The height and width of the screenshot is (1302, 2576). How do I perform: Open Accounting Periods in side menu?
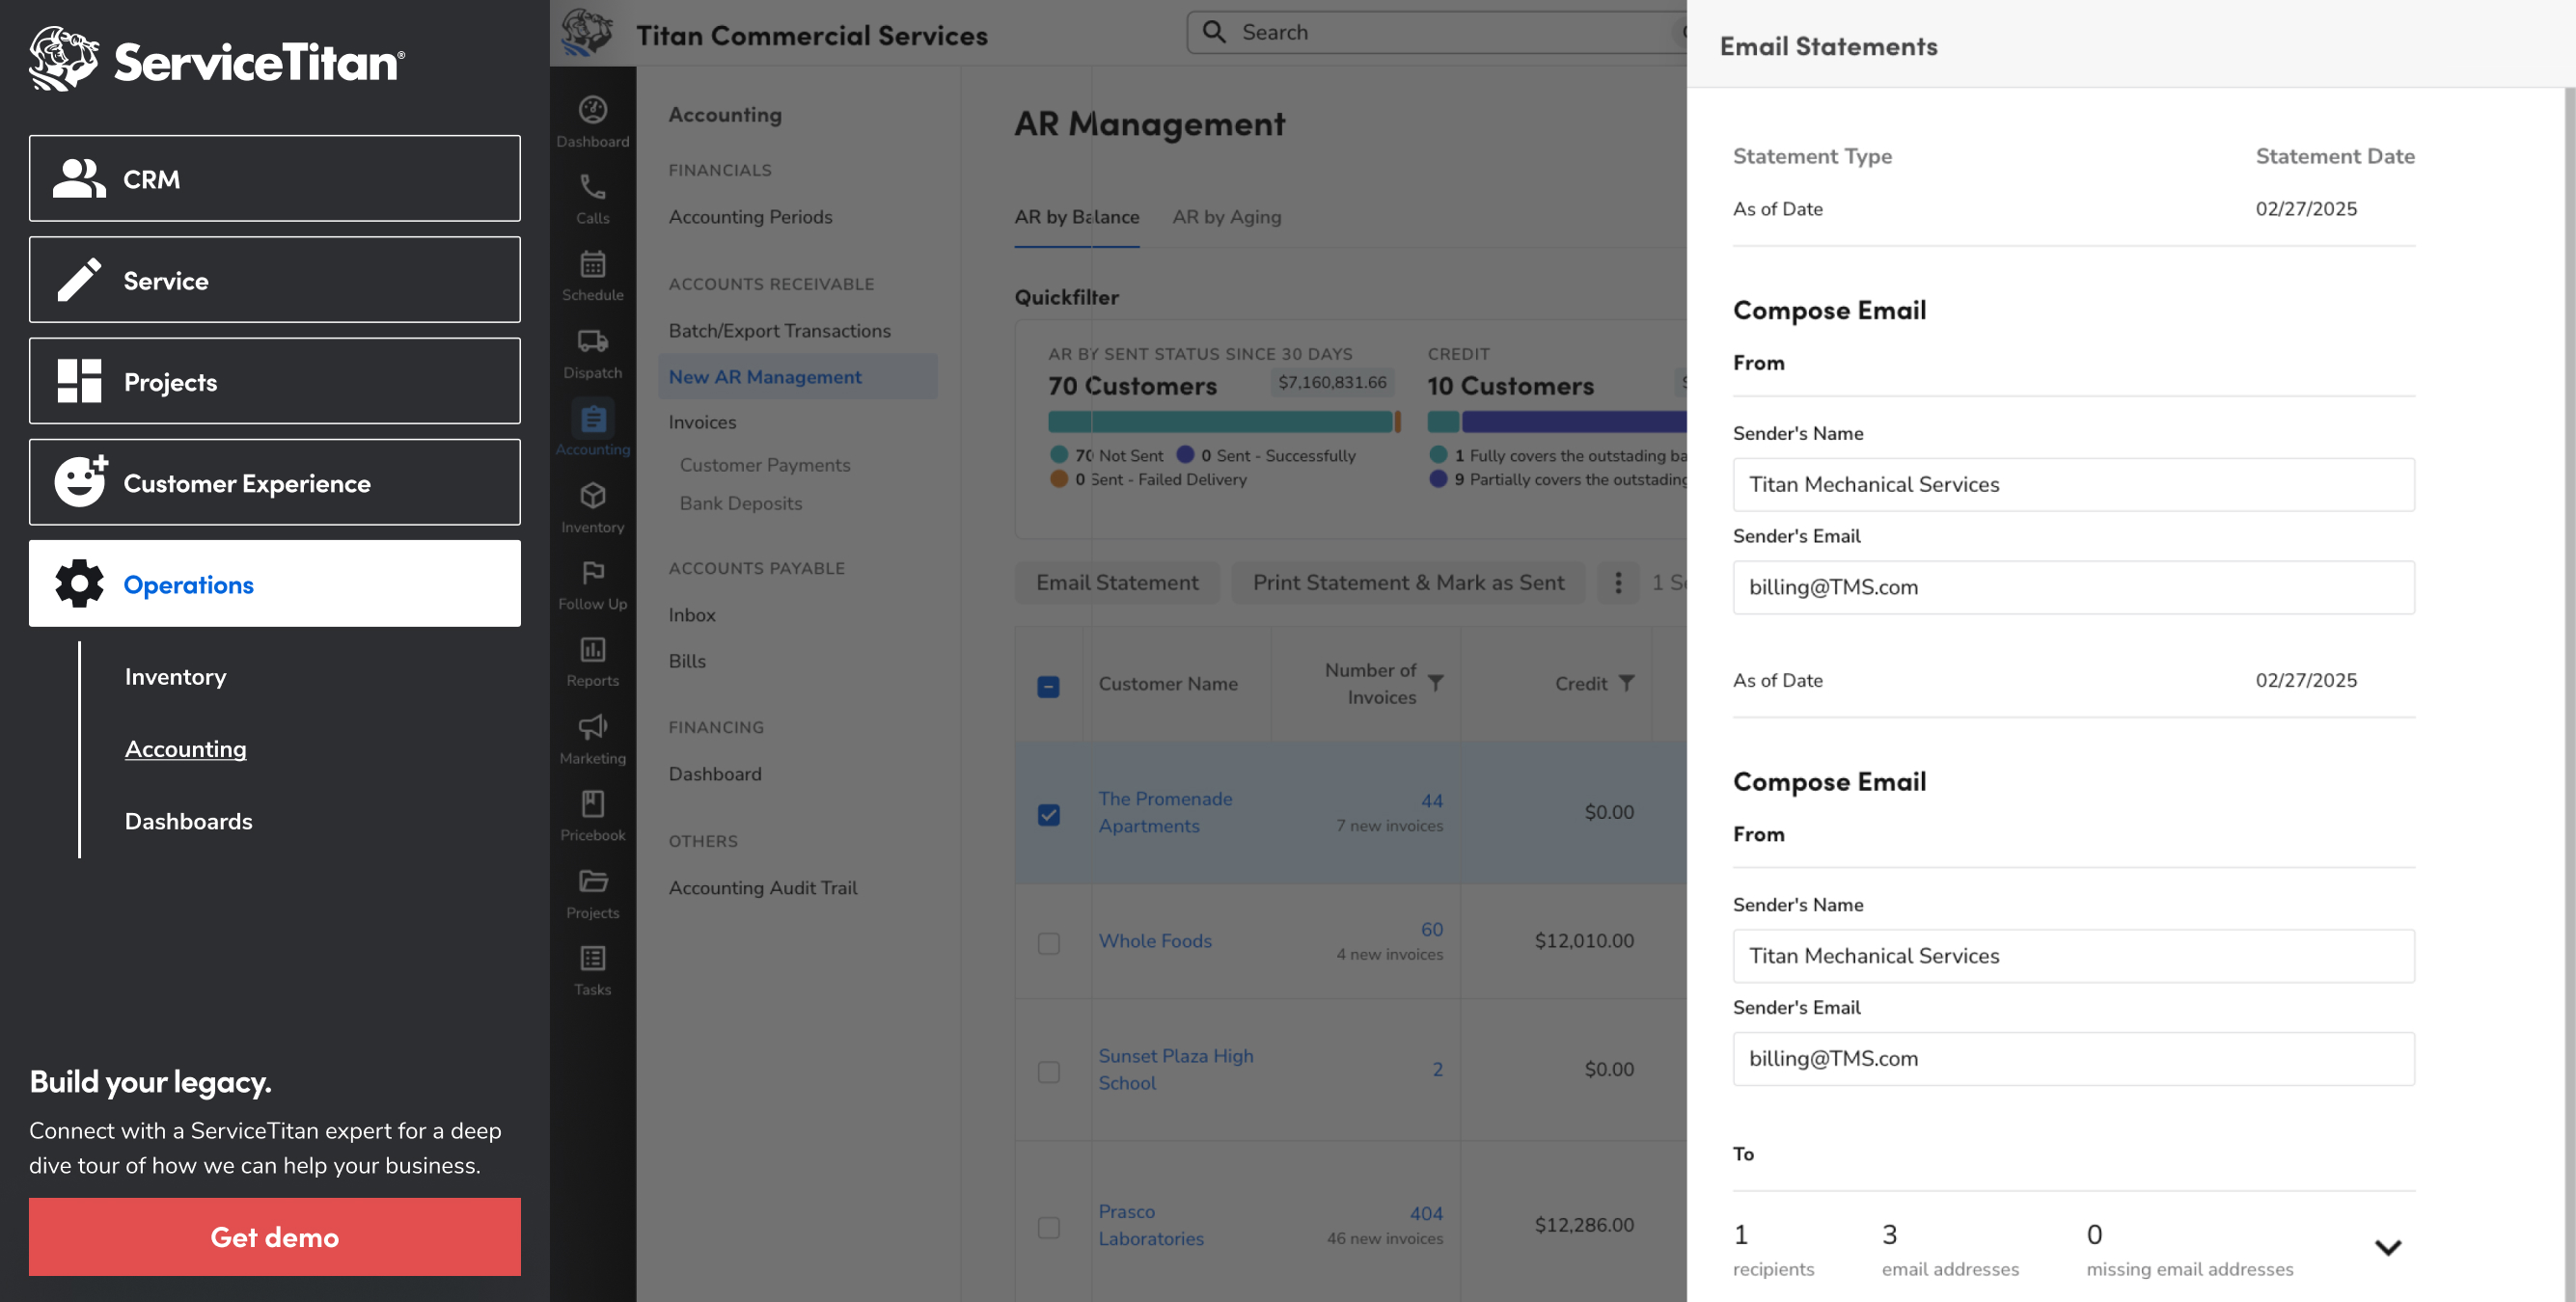[750, 217]
